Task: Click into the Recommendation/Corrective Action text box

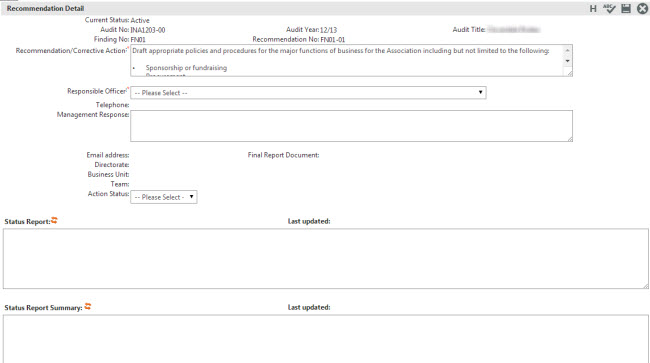Action: pyautogui.click(x=351, y=60)
